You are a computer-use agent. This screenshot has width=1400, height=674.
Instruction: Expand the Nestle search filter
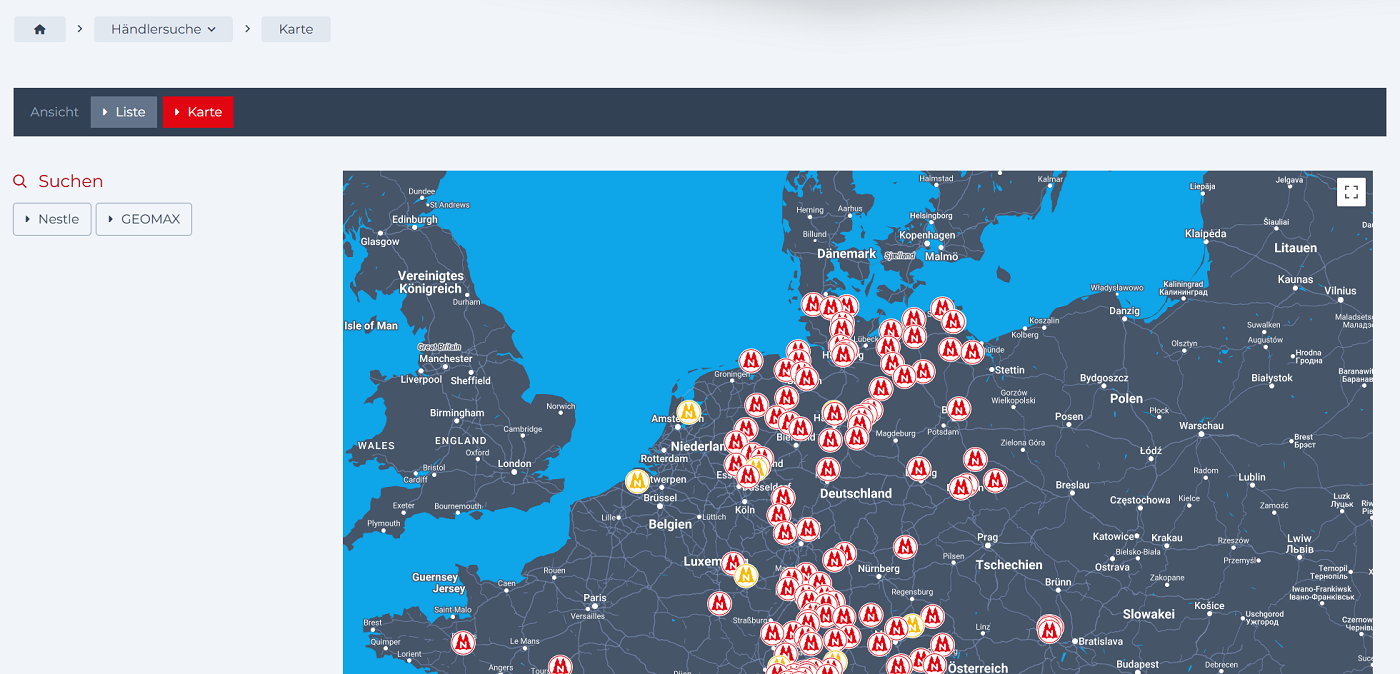click(52, 219)
